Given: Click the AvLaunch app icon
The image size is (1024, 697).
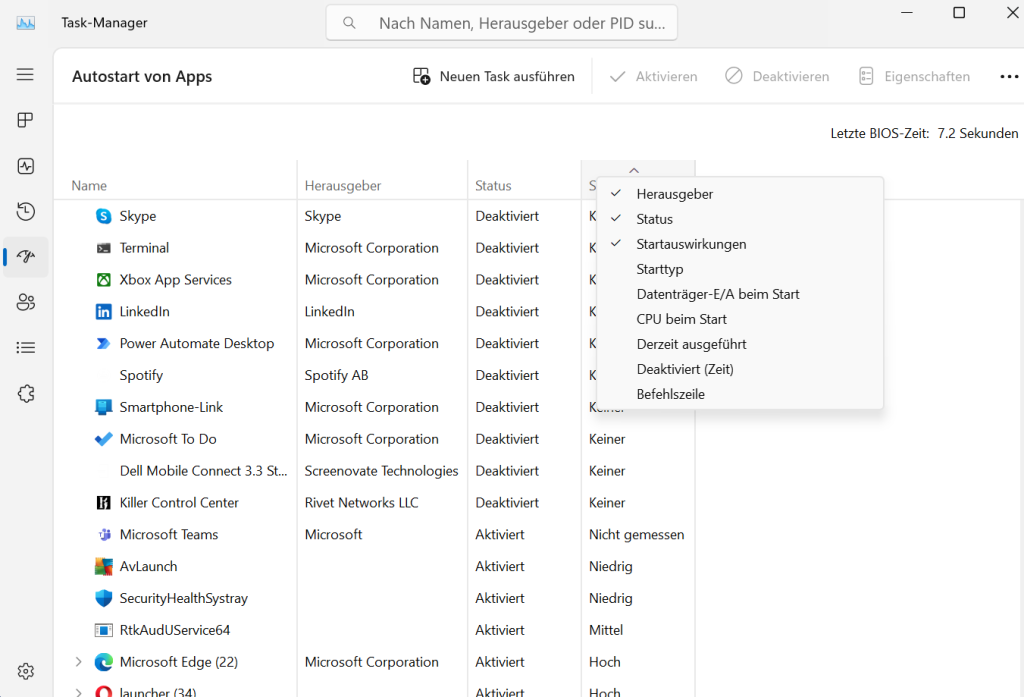Looking at the screenshot, I should click(x=103, y=566).
